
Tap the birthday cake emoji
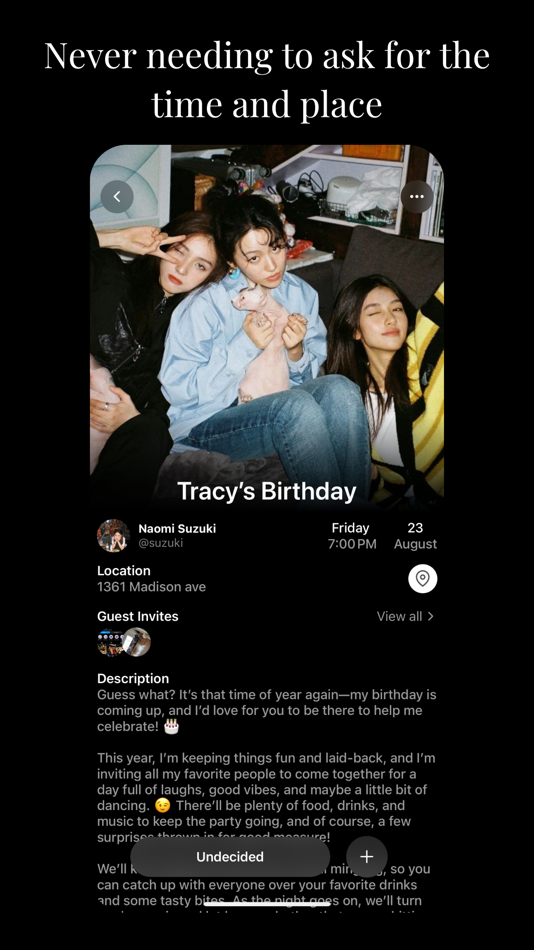tap(172, 726)
